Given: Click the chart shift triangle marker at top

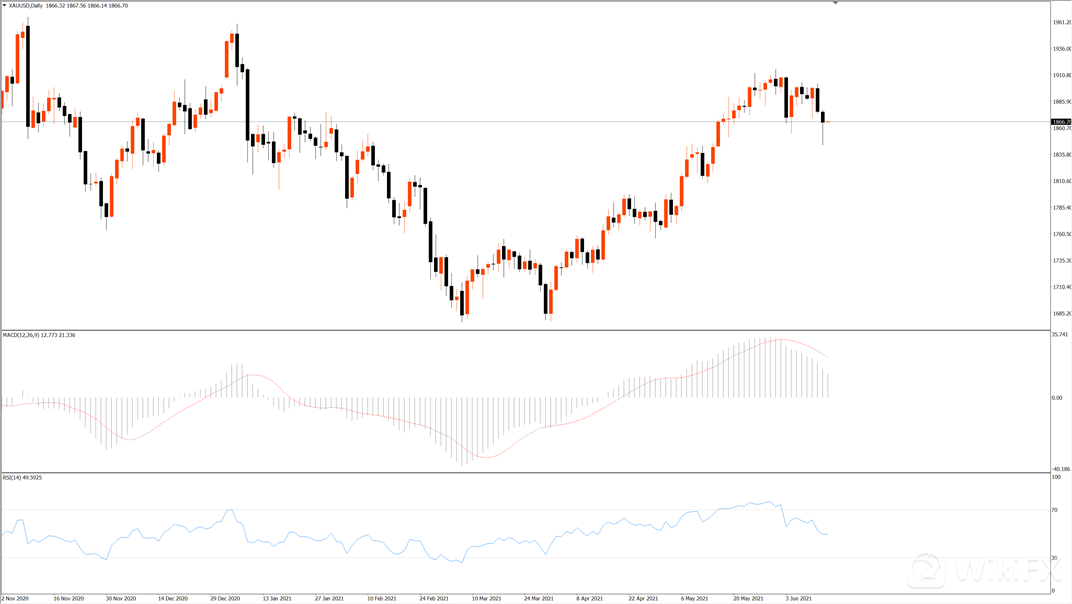Looking at the screenshot, I should point(835,3).
